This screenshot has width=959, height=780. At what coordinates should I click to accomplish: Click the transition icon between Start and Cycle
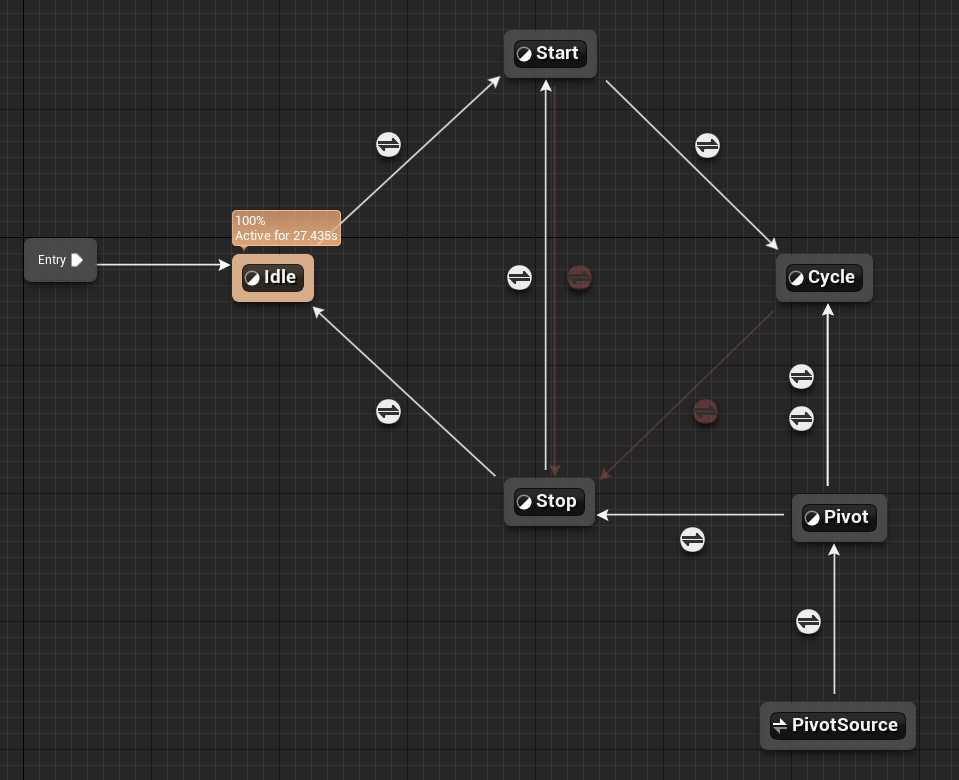coord(707,145)
